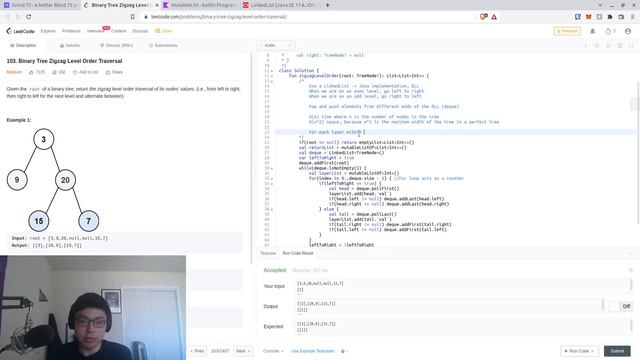
Task: Open the Kotlin language dropdown
Action: pos(276,45)
